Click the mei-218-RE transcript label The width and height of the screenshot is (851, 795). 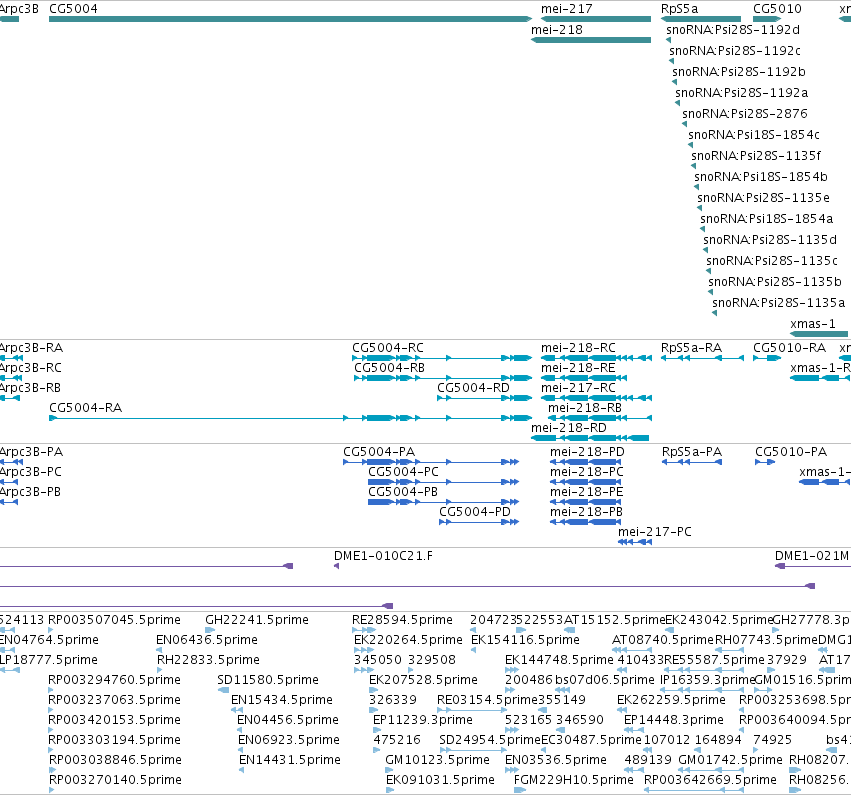tap(578, 368)
